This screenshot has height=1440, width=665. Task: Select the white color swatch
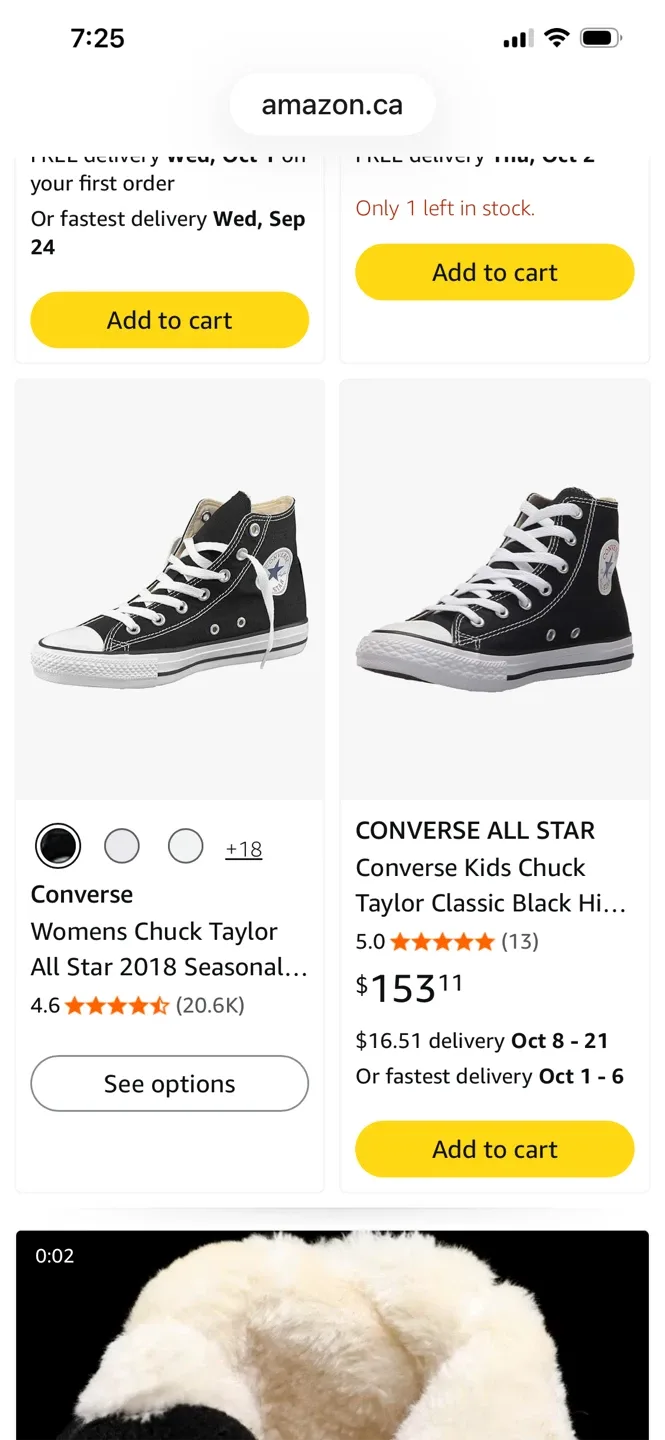pos(186,845)
